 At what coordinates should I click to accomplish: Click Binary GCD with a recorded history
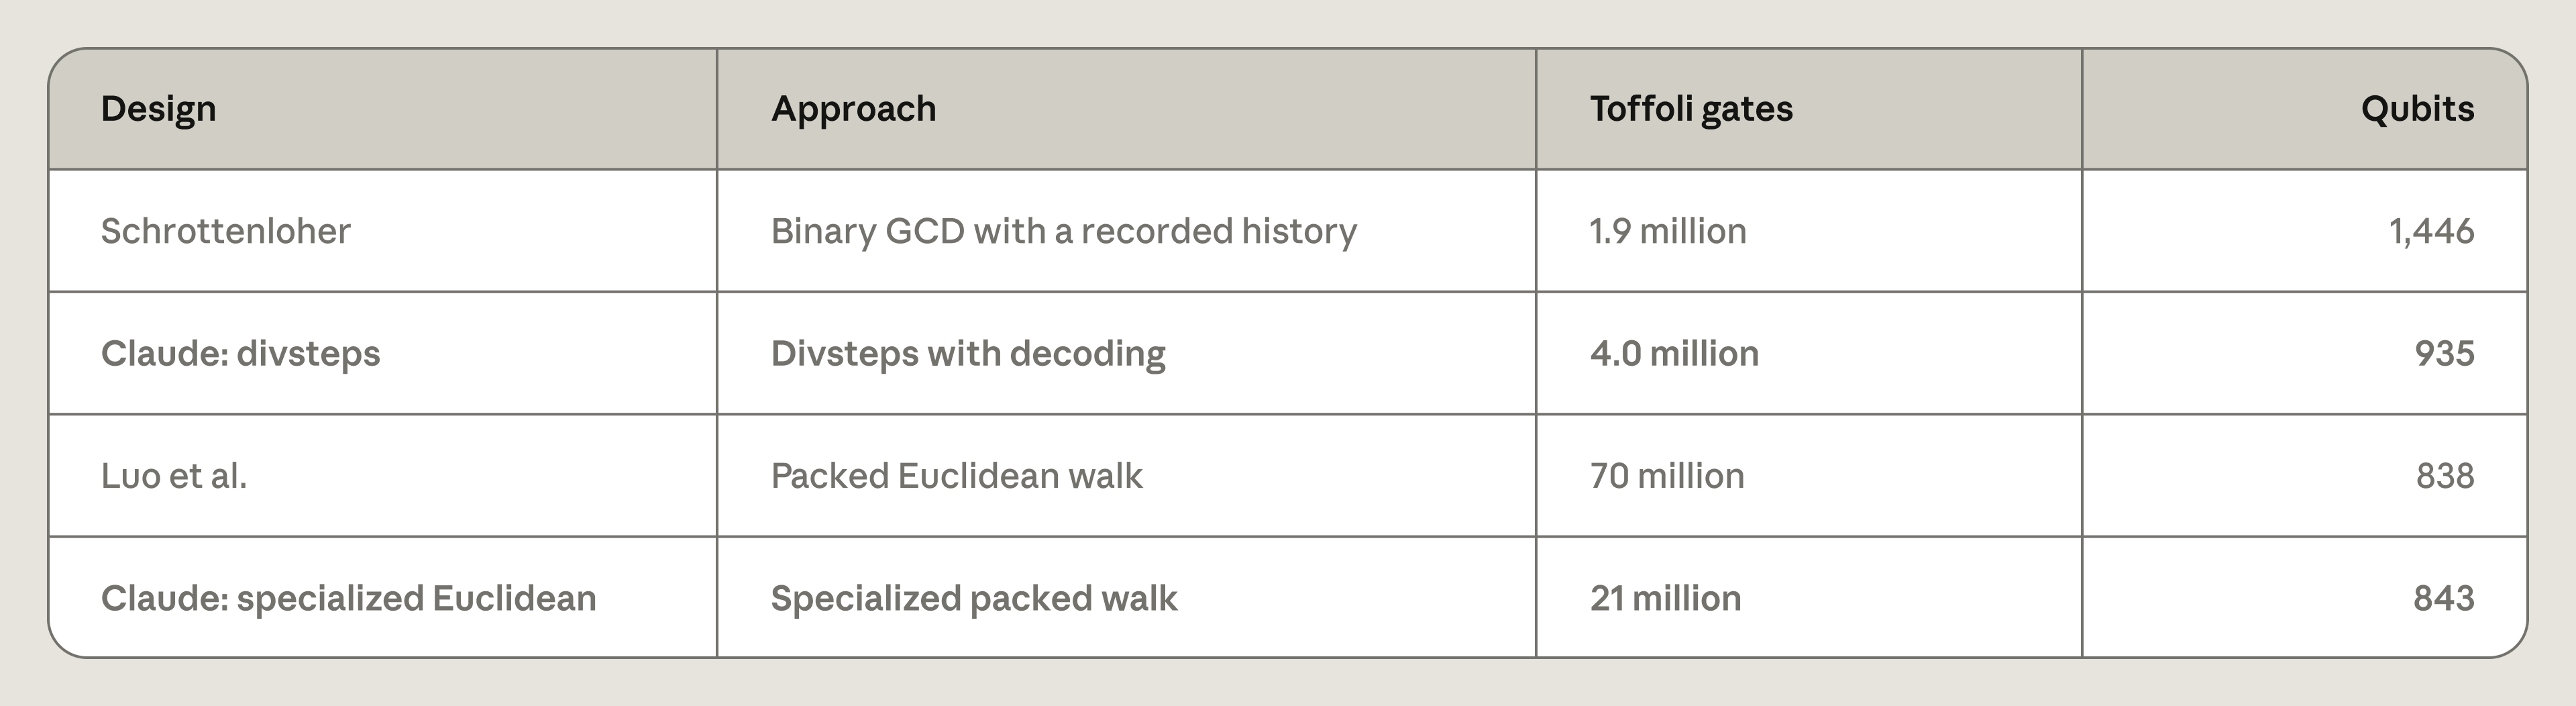pos(1064,231)
